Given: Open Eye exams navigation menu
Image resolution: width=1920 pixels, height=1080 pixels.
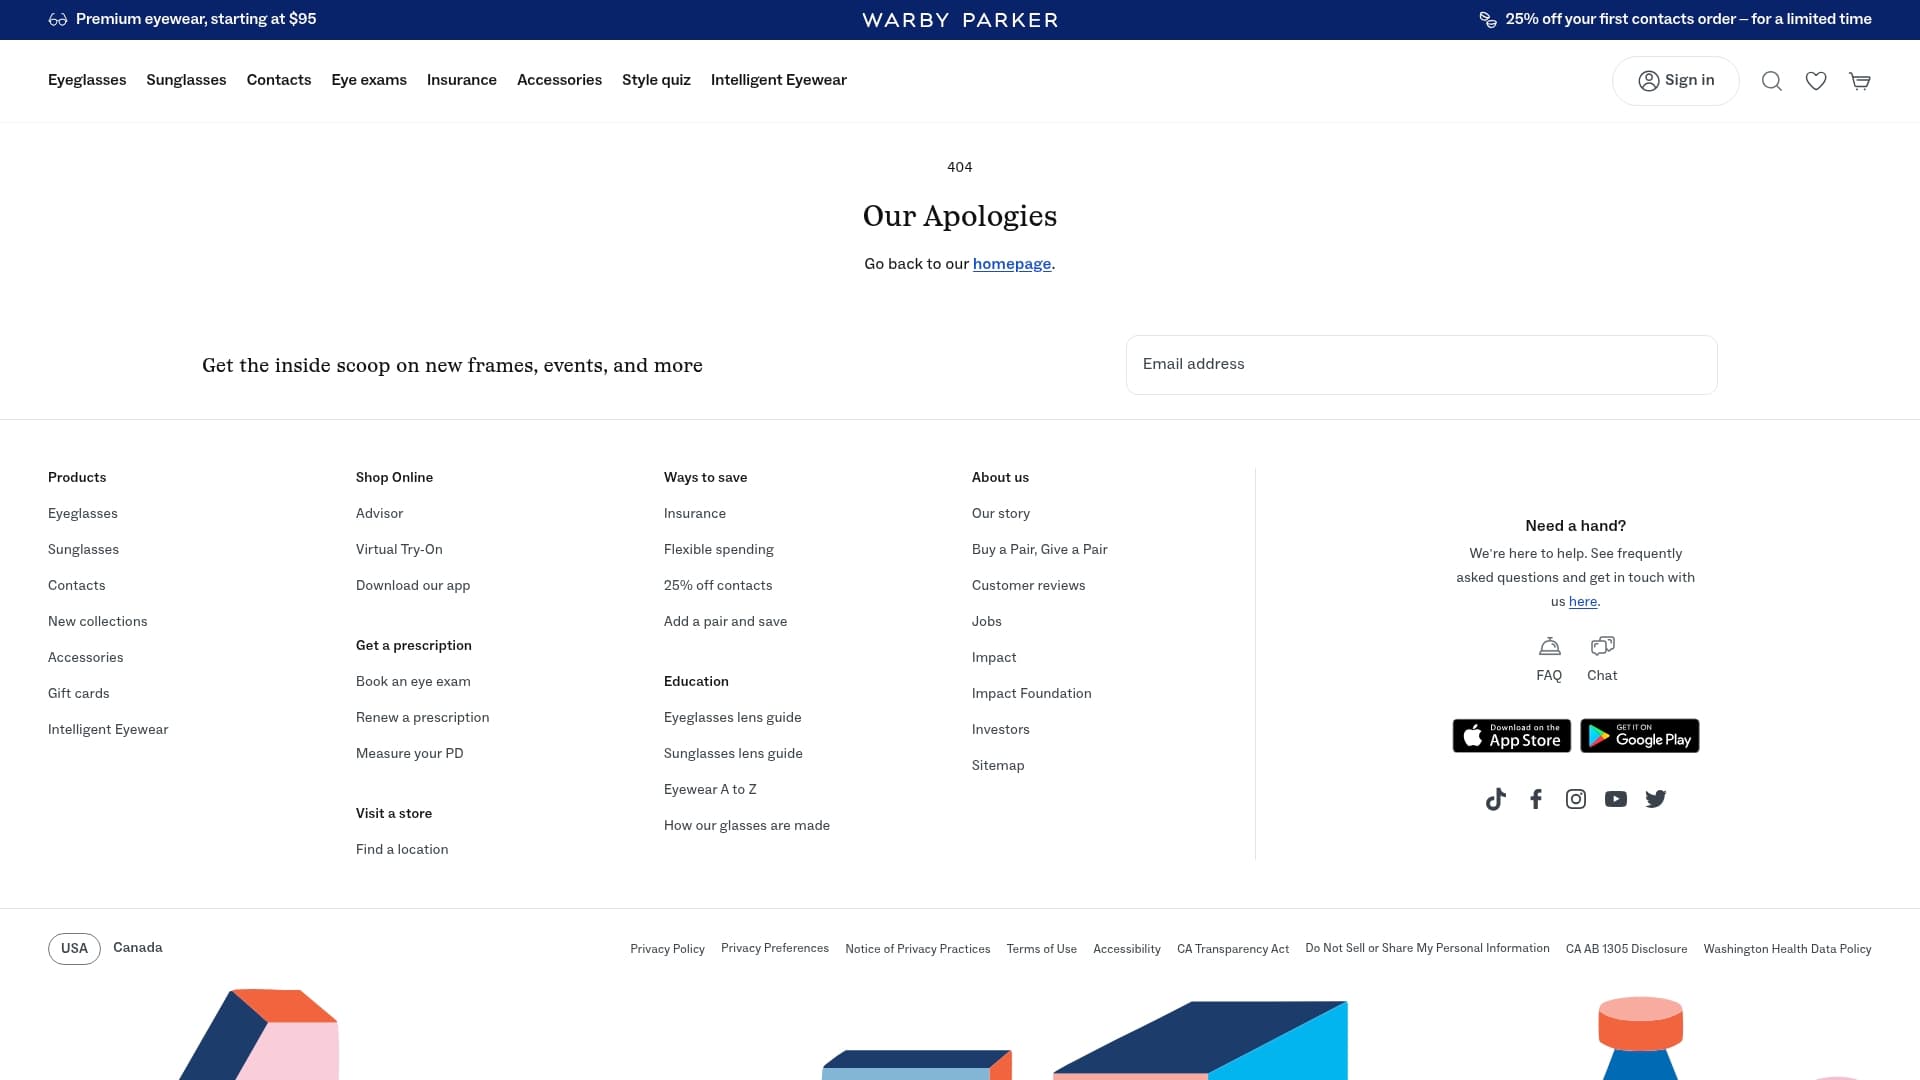Looking at the screenshot, I should pos(369,80).
